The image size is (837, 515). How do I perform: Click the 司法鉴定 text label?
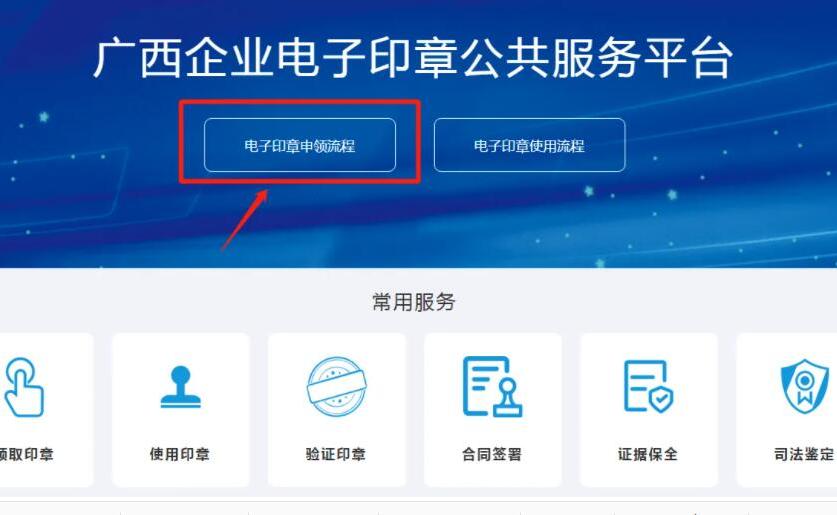click(804, 454)
